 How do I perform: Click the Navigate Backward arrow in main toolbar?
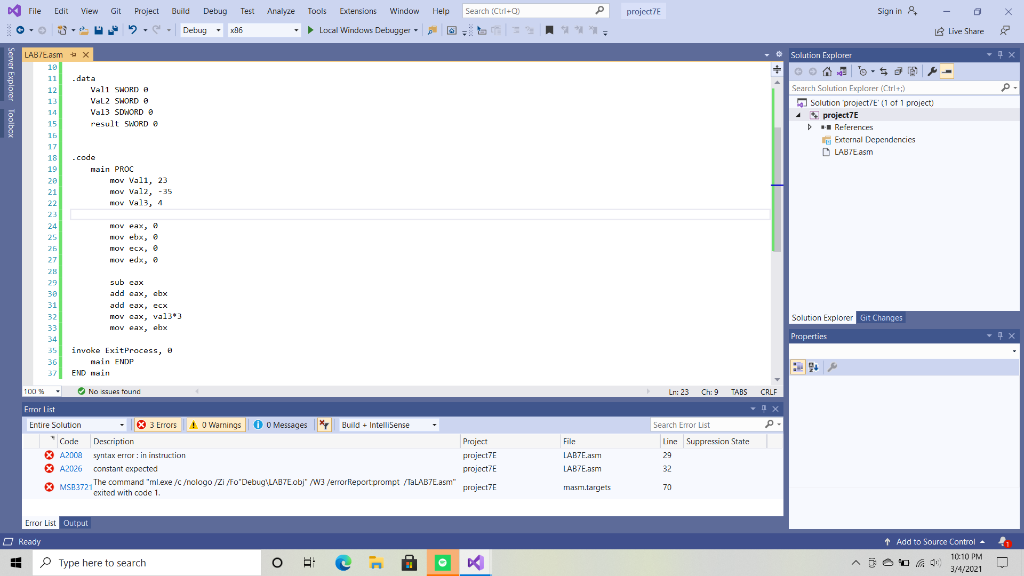[x=20, y=30]
